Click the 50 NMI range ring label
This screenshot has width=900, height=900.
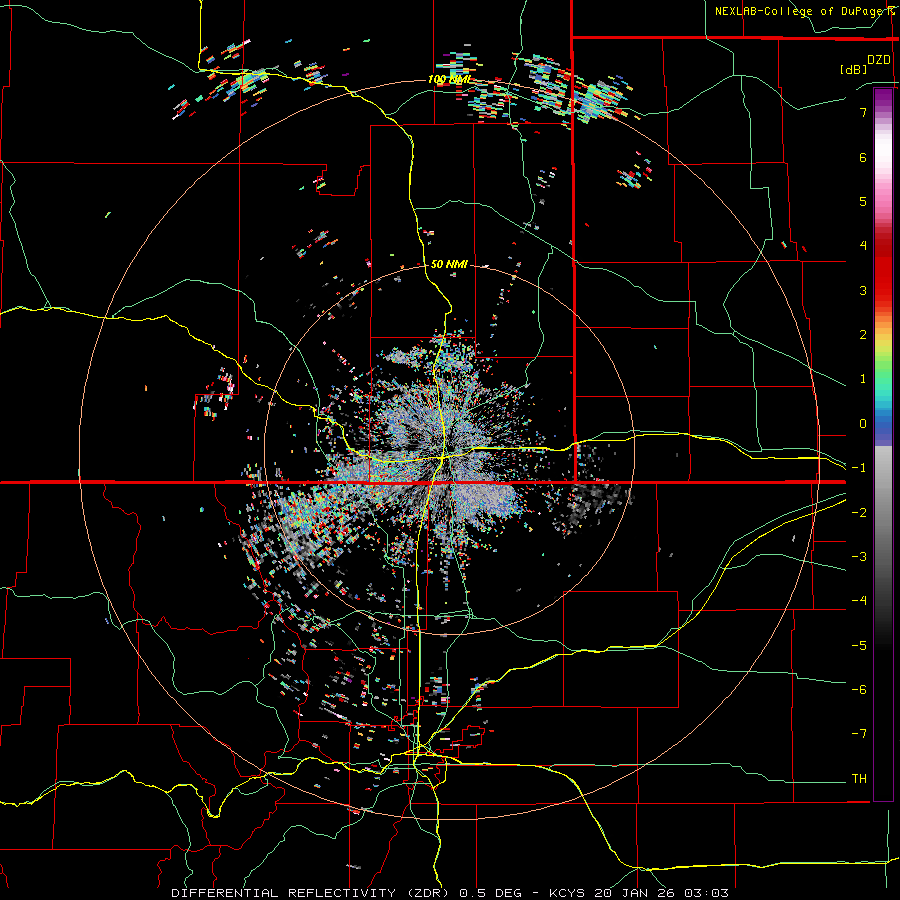pos(449,264)
